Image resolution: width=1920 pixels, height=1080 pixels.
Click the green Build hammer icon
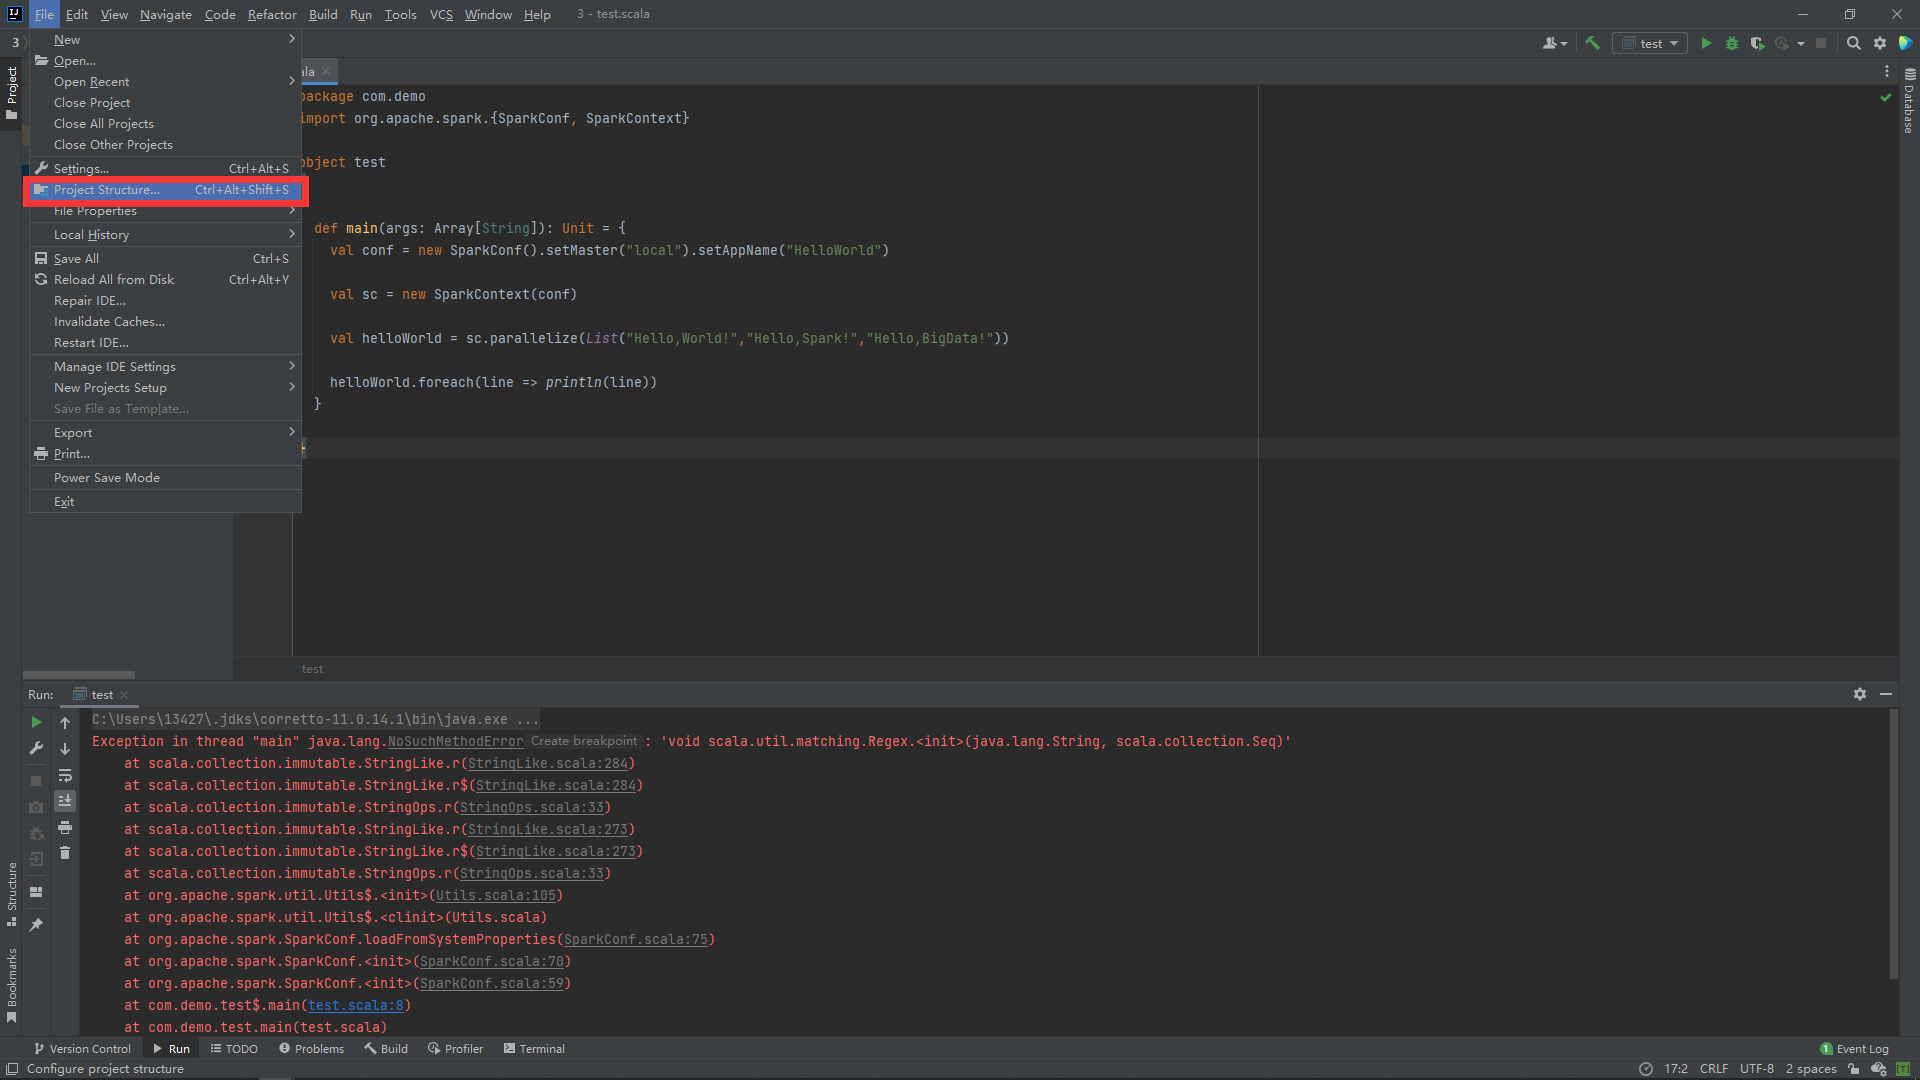(1592, 43)
